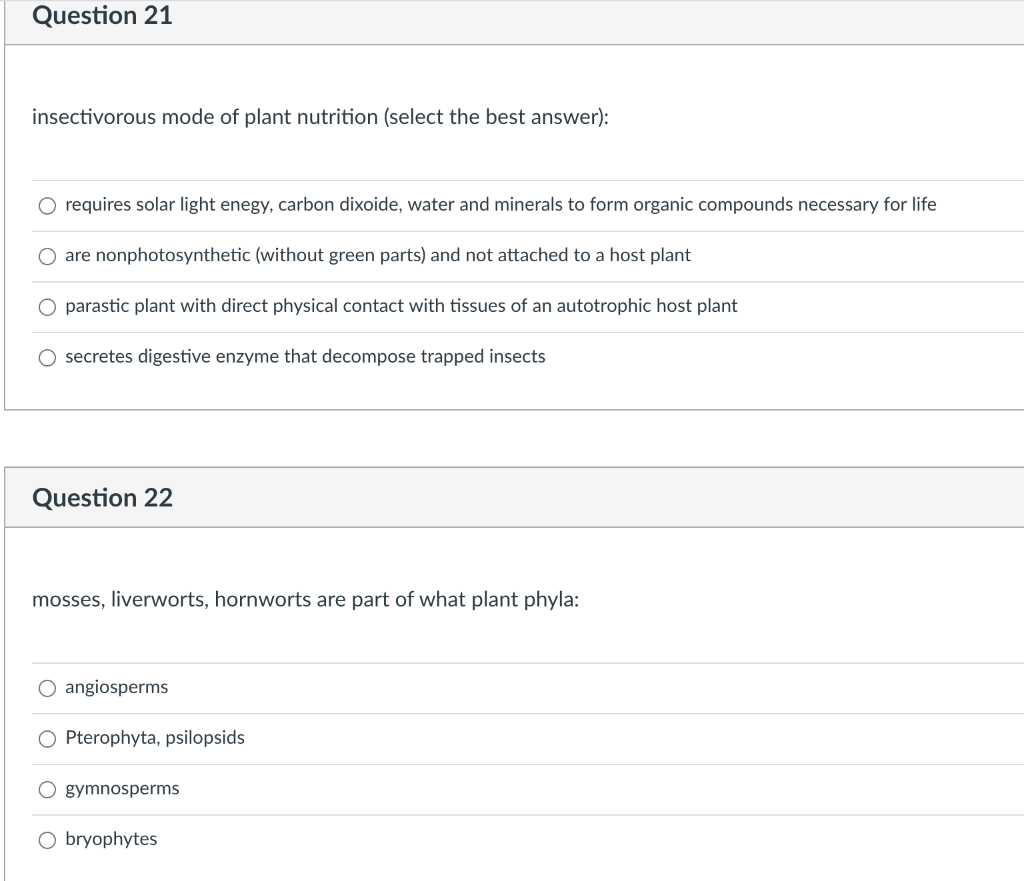Select 'secretes digestive enzyme that decompose trapped insects'

point(47,357)
